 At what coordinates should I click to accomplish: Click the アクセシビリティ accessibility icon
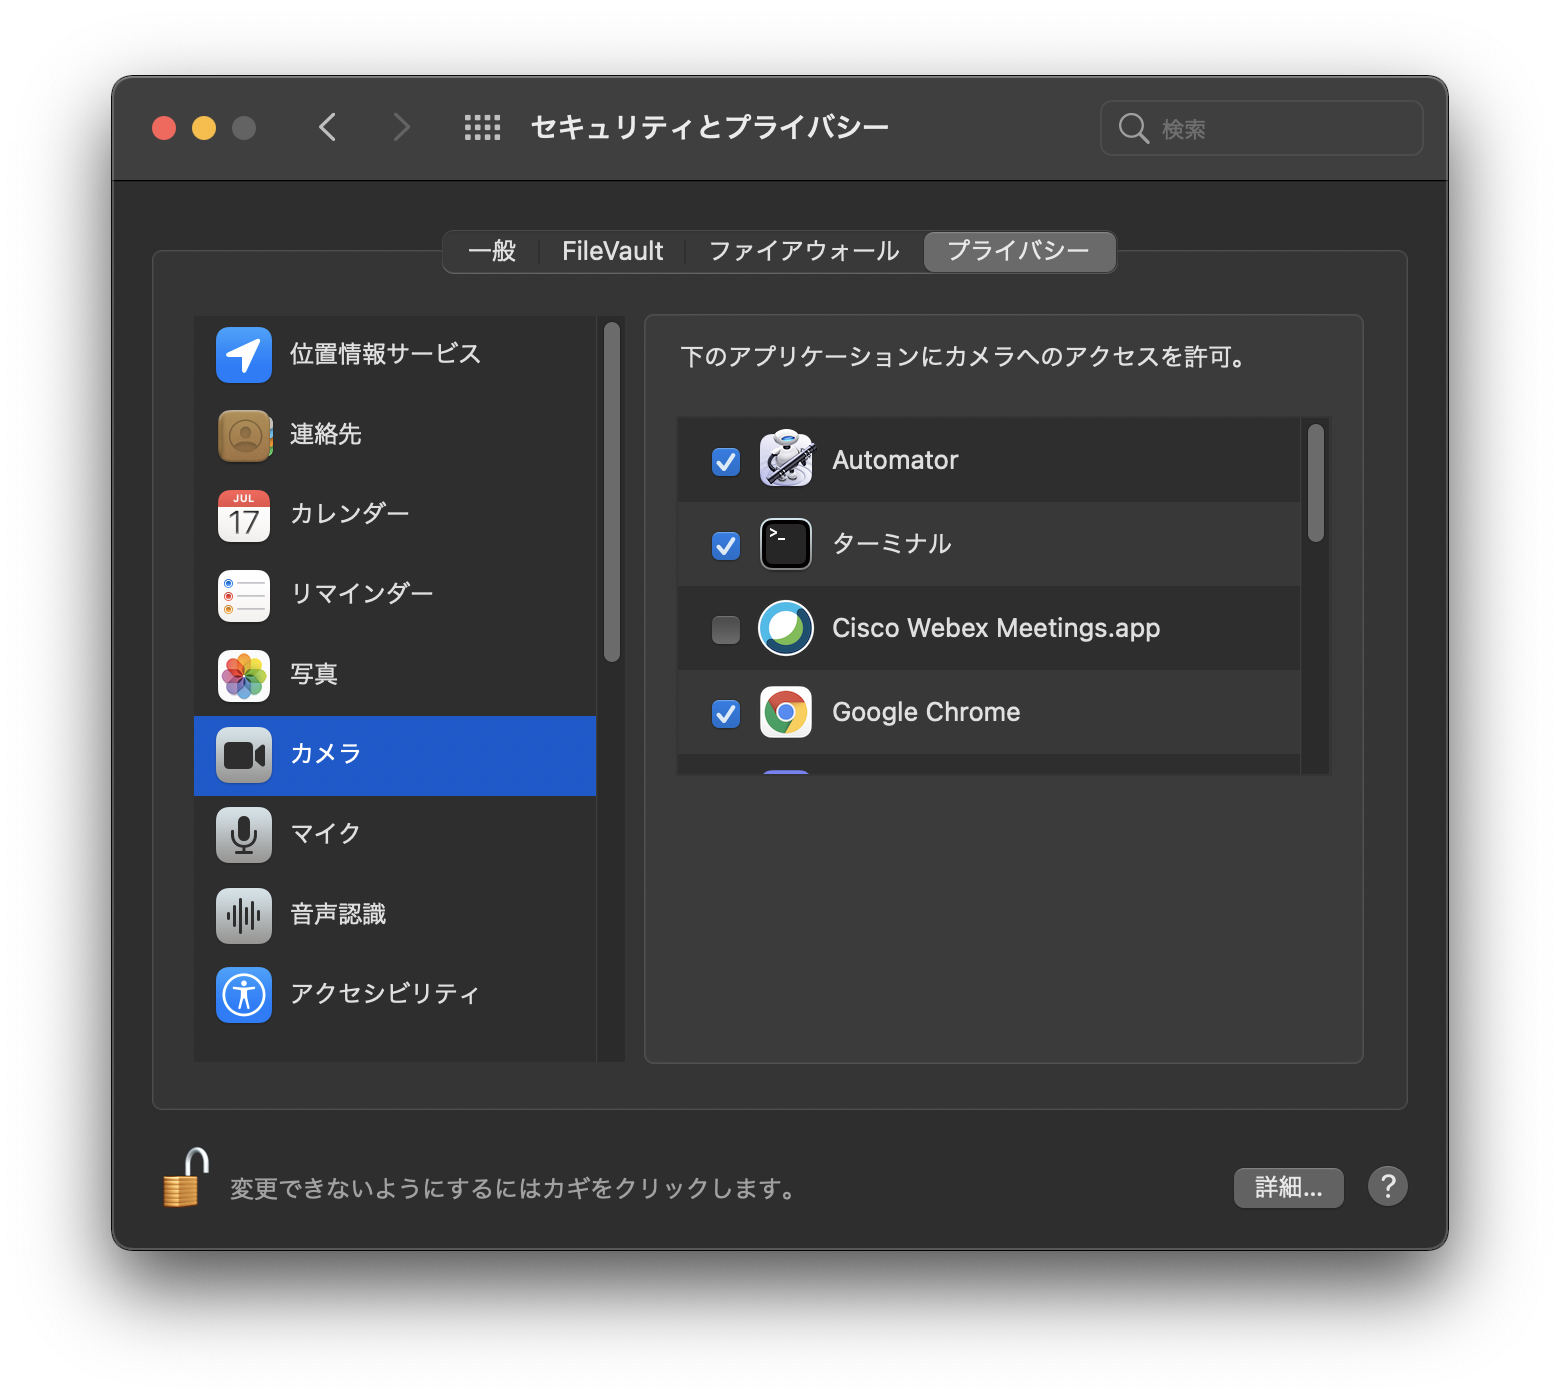tap(244, 995)
